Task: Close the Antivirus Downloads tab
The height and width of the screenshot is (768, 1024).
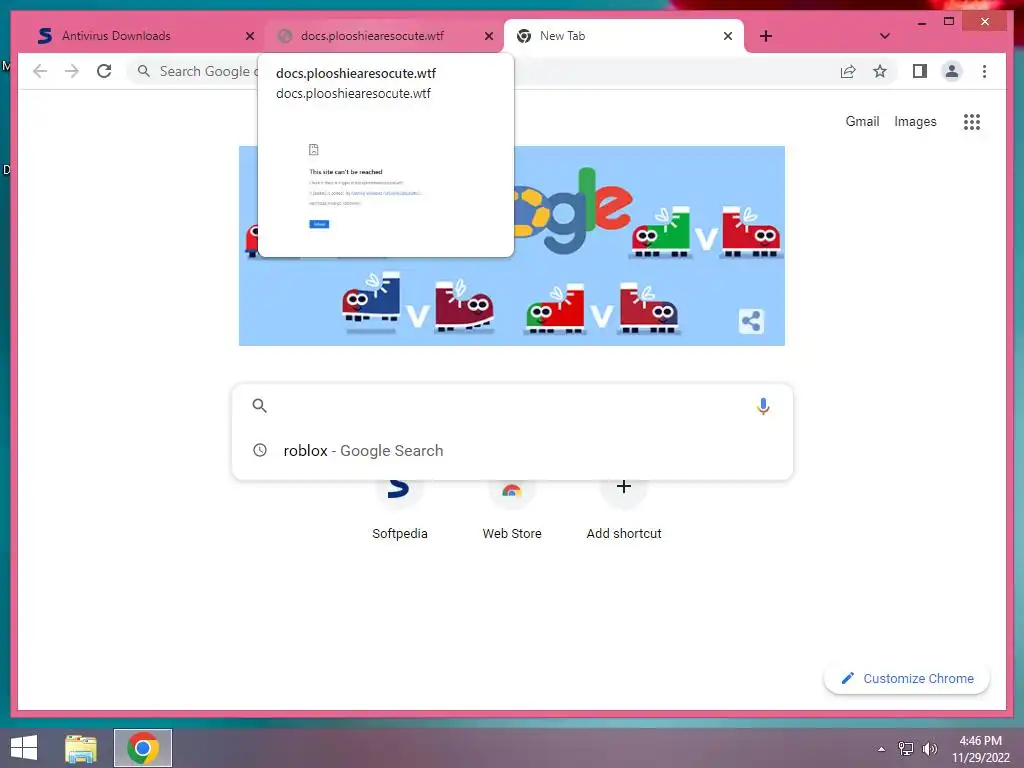Action: click(249, 36)
